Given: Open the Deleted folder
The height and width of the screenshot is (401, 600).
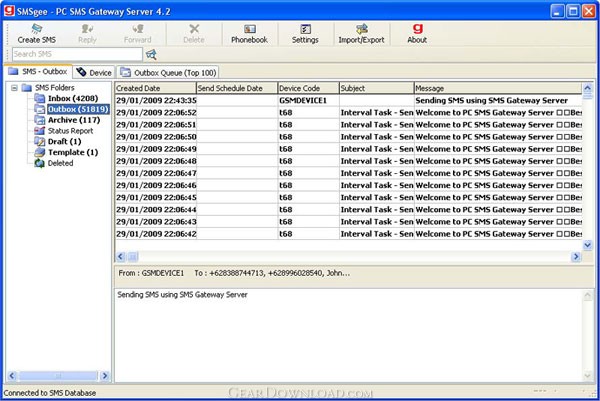Looking at the screenshot, I should tap(60, 163).
